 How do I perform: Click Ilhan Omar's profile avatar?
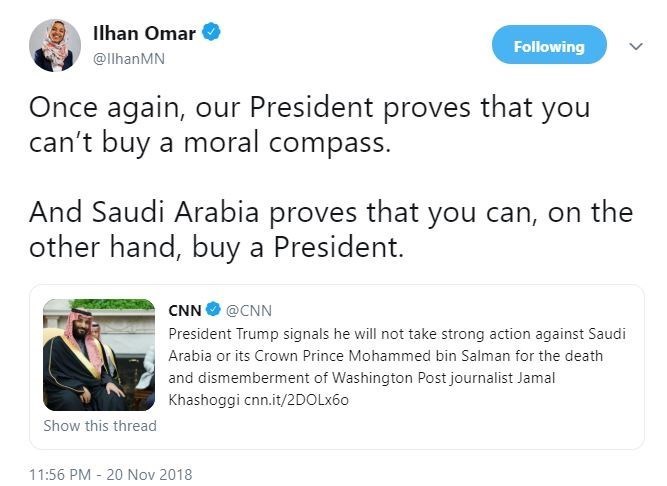(55, 45)
